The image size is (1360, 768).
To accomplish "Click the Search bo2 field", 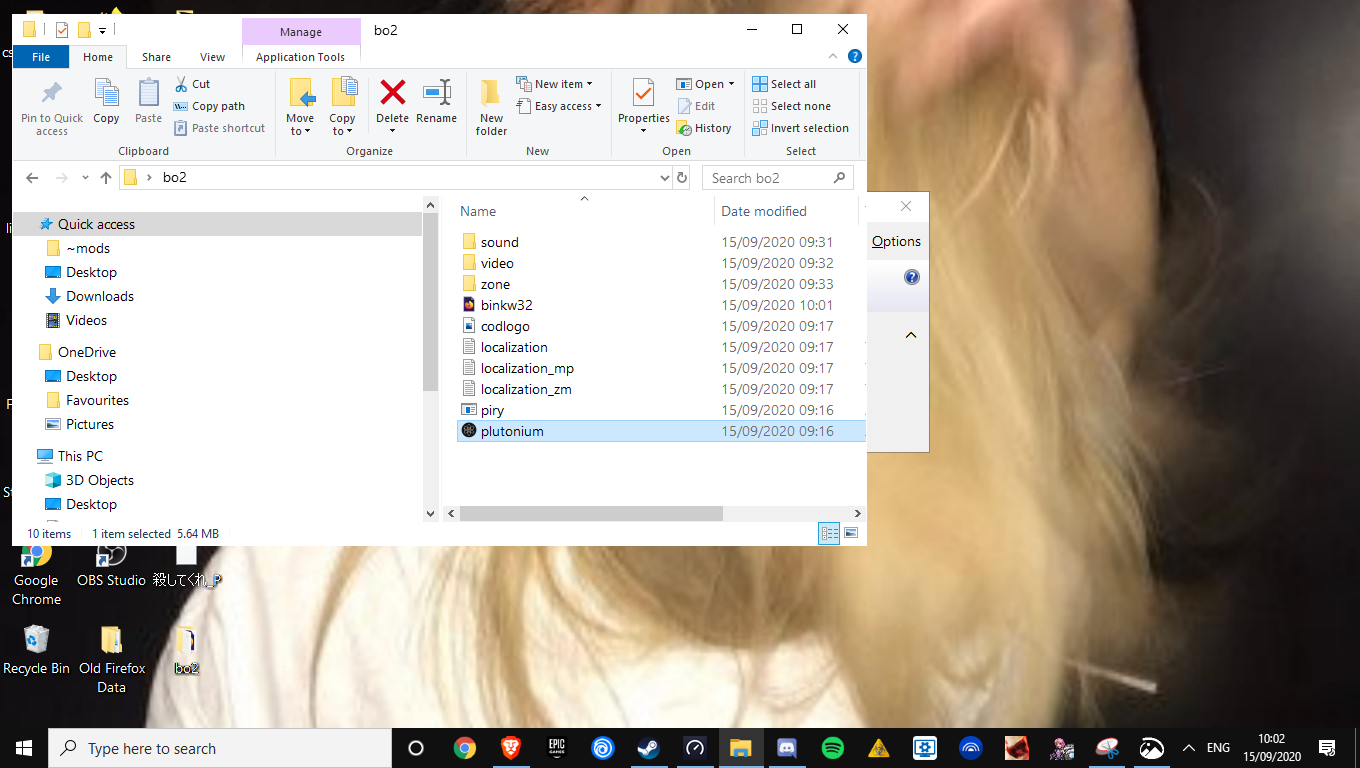I will pos(778,178).
